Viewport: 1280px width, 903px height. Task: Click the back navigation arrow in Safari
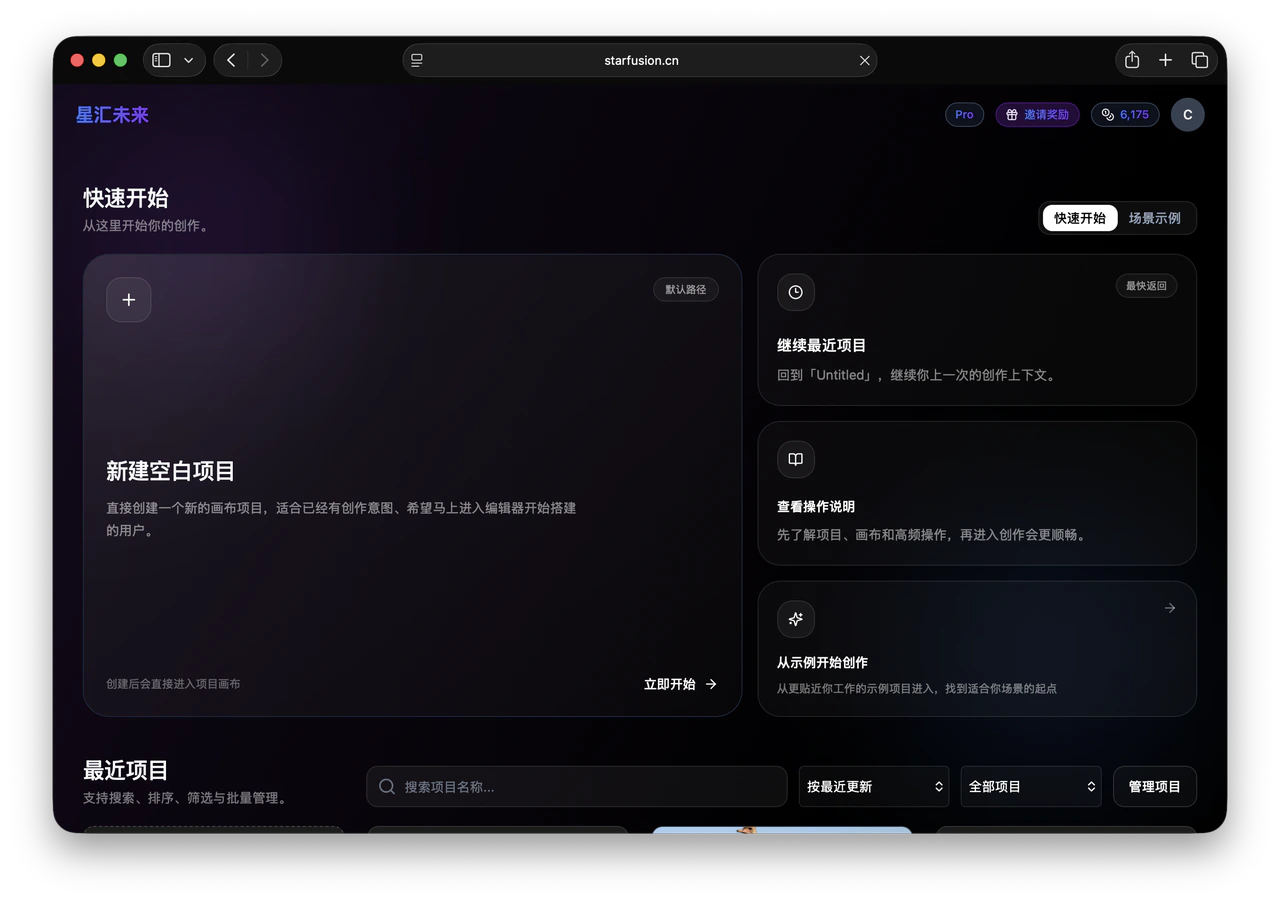click(230, 60)
